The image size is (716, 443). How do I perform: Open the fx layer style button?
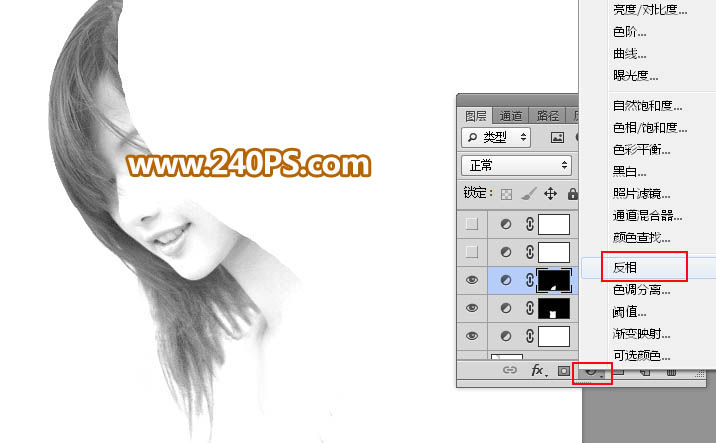[539, 370]
